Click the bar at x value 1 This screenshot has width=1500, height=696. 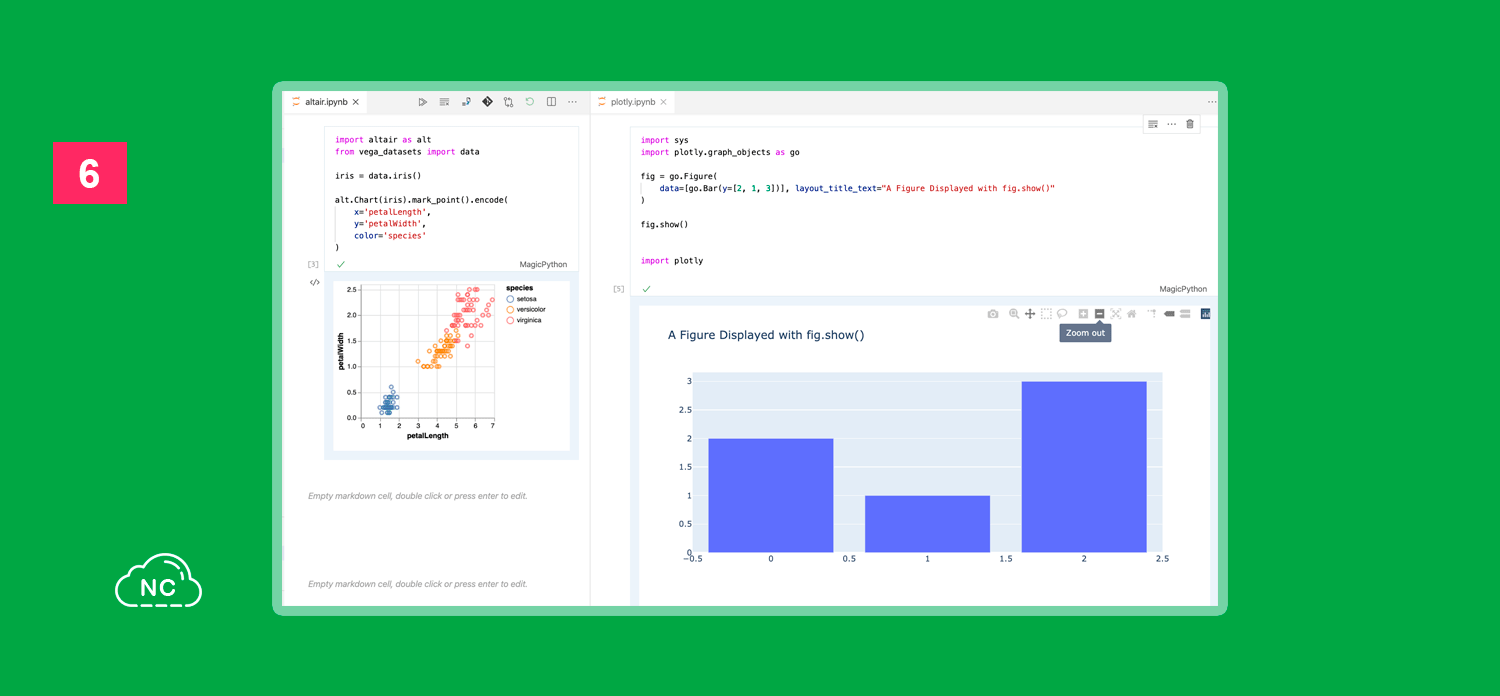coord(927,524)
